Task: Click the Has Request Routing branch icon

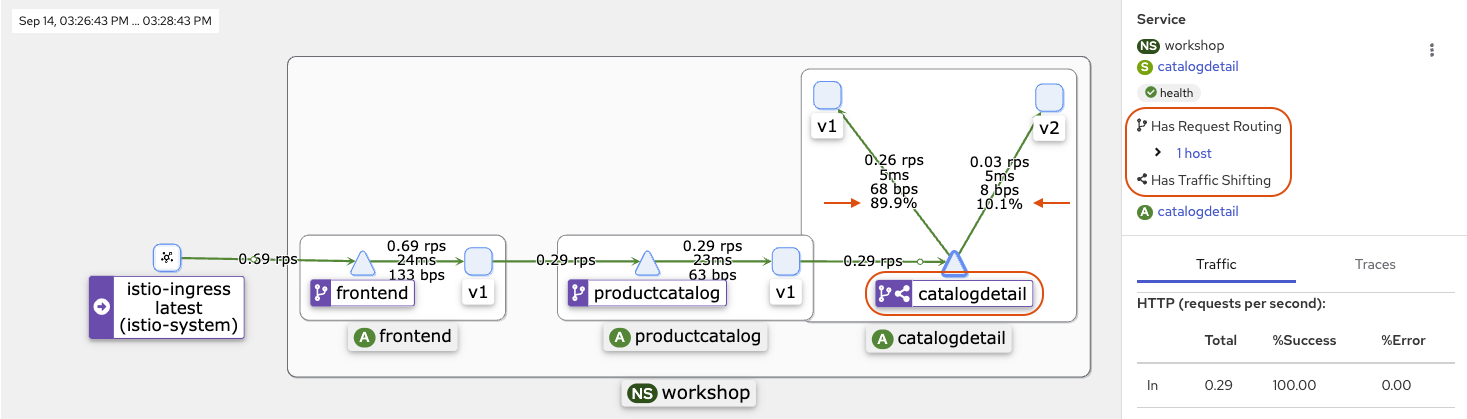Action: (x=1142, y=126)
